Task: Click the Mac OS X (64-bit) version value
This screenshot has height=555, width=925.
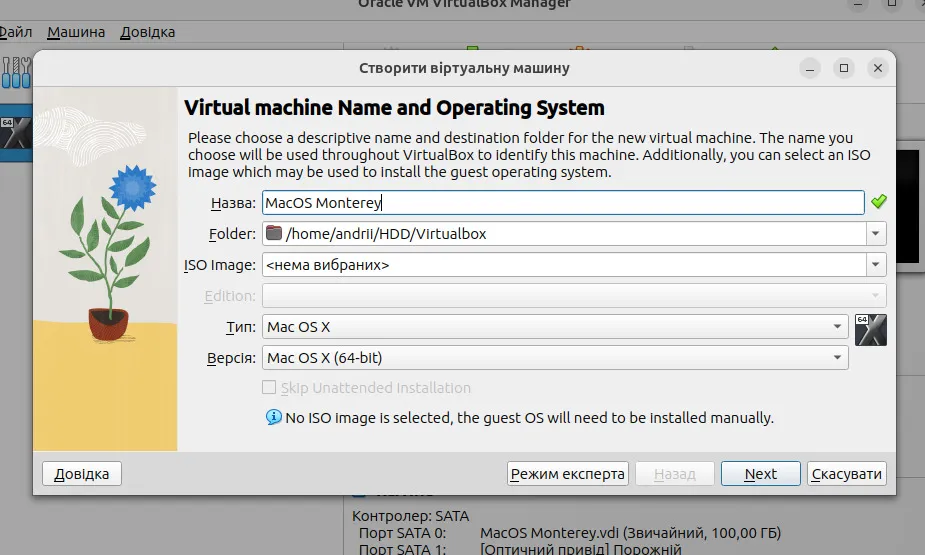Action: (x=324, y=357)
